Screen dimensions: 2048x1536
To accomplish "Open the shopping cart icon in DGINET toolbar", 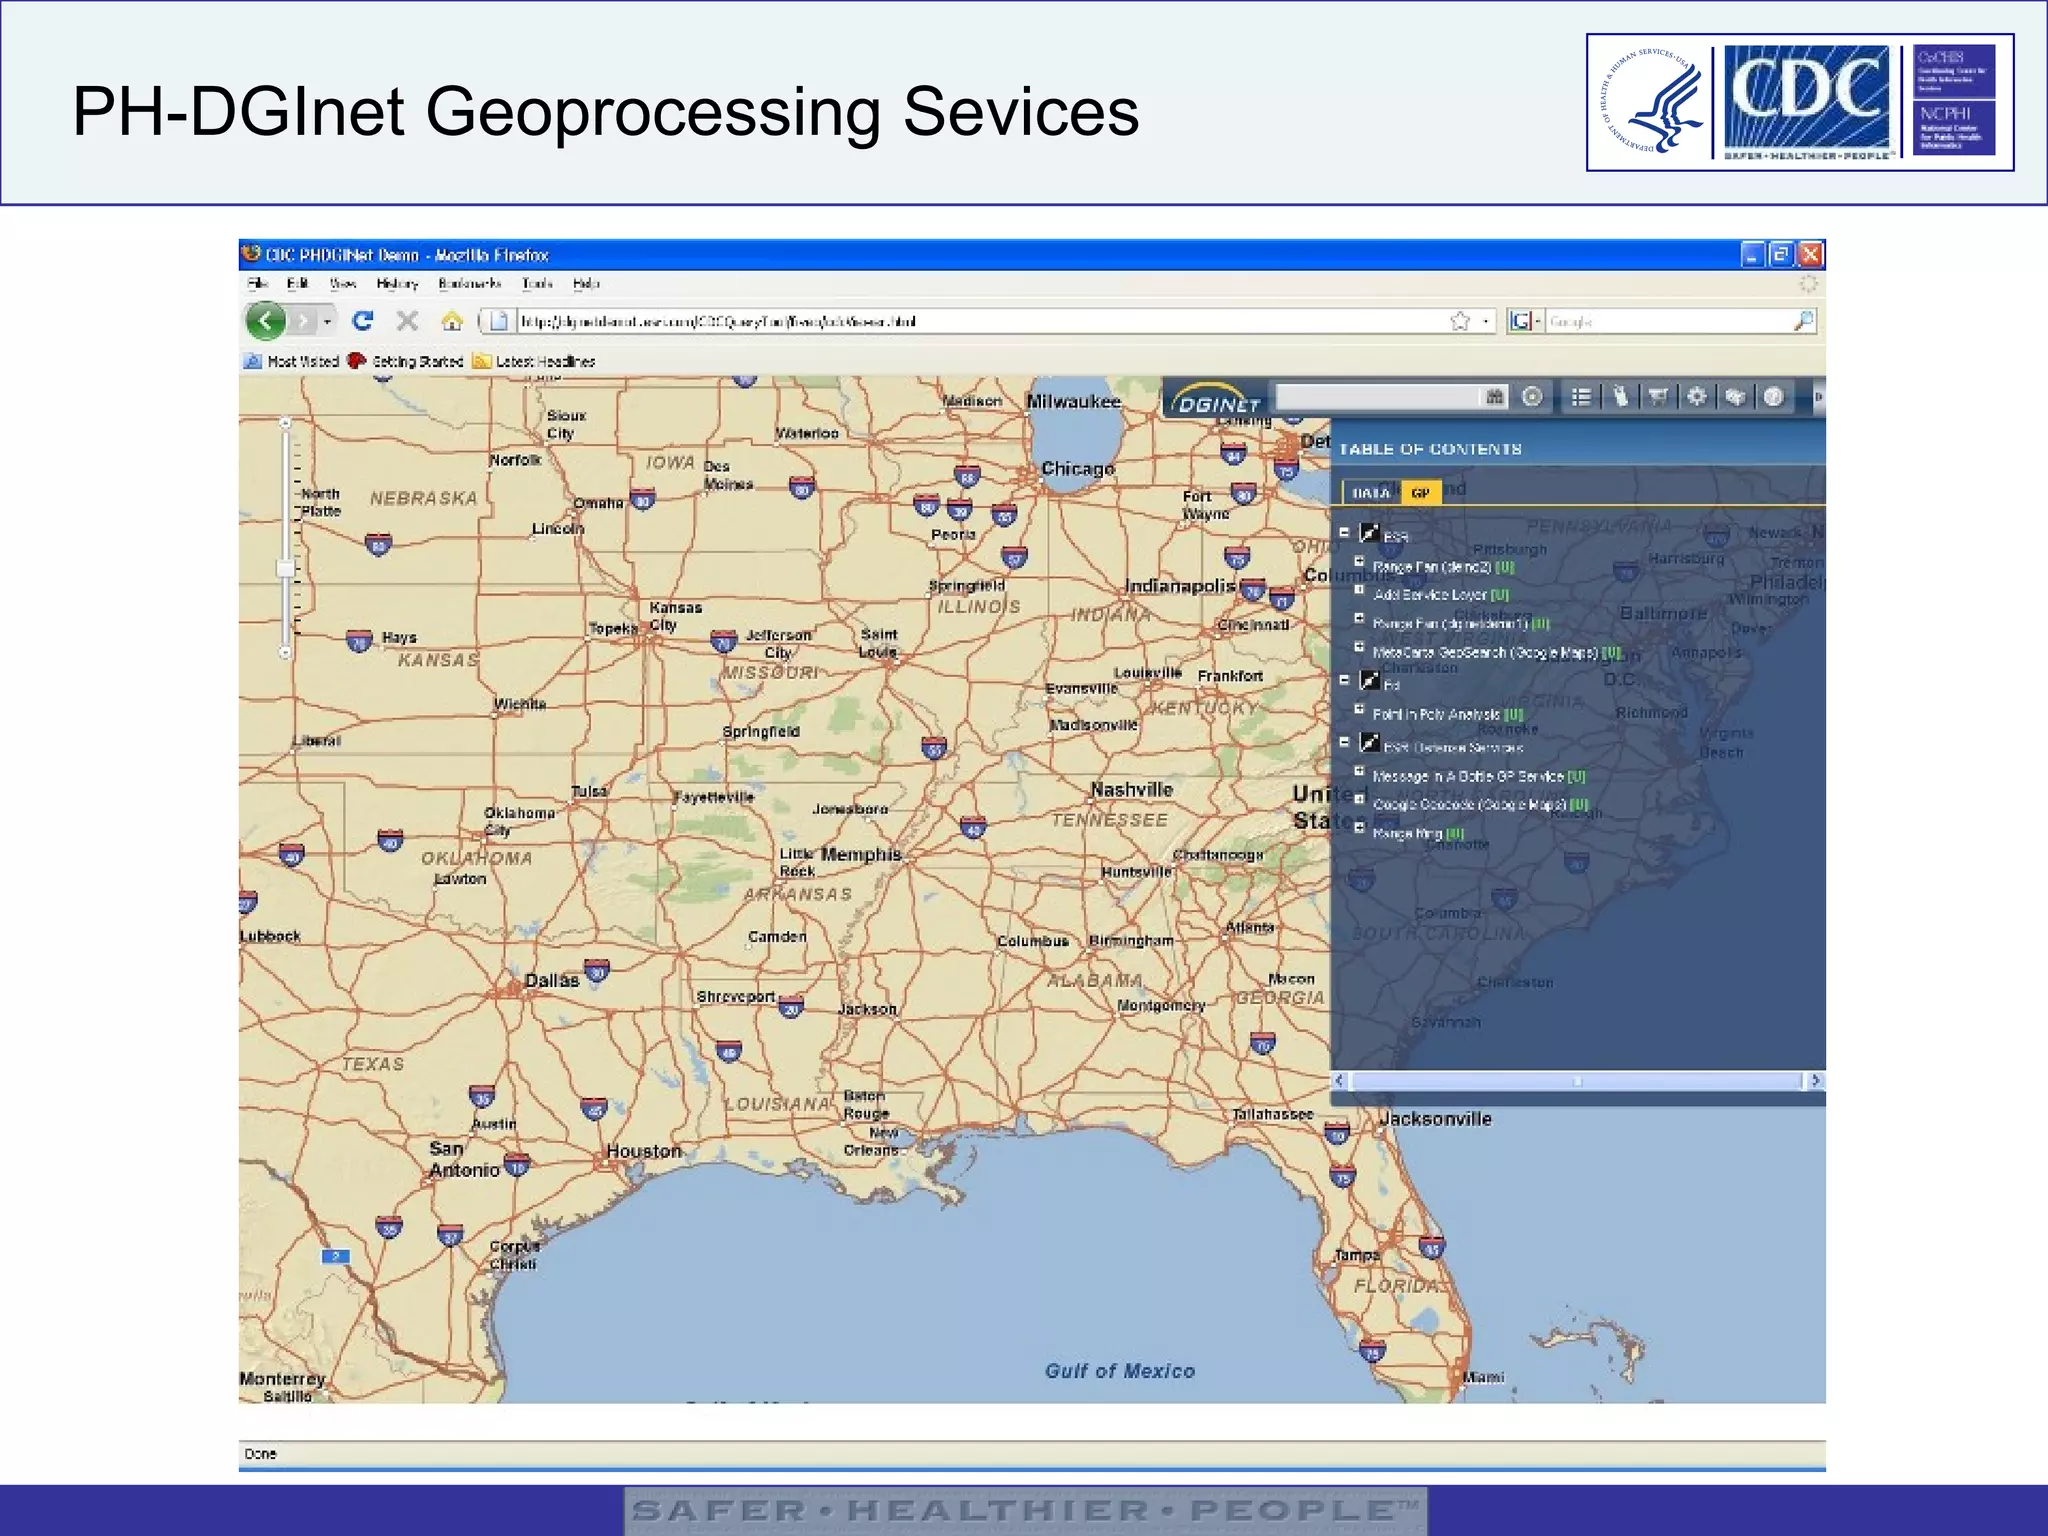I will pyautogui.click(x=1658, y=397).
